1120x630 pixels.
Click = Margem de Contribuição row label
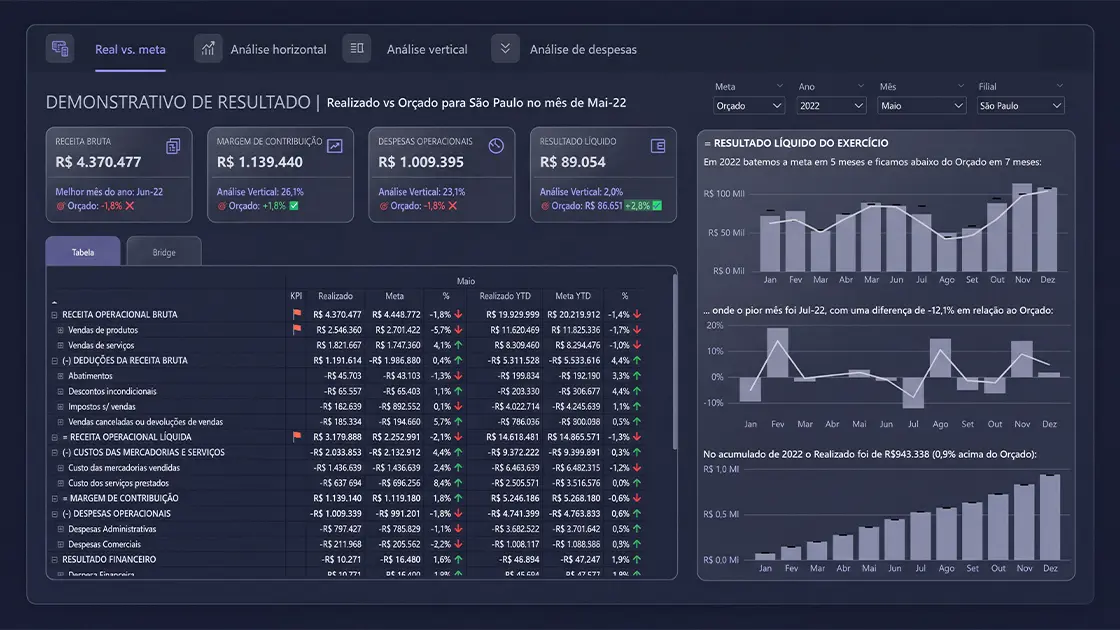120,499
